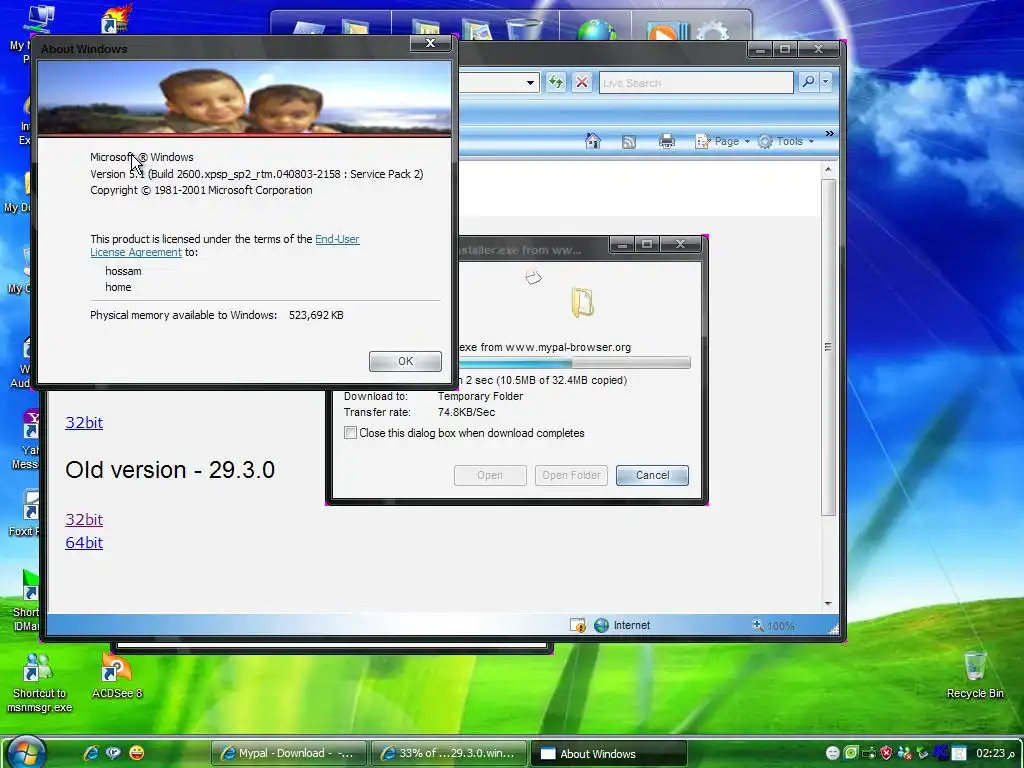This screenshot has height=768, width=1024.
Task: Click the user name hossam
Action: pos(123,271)
